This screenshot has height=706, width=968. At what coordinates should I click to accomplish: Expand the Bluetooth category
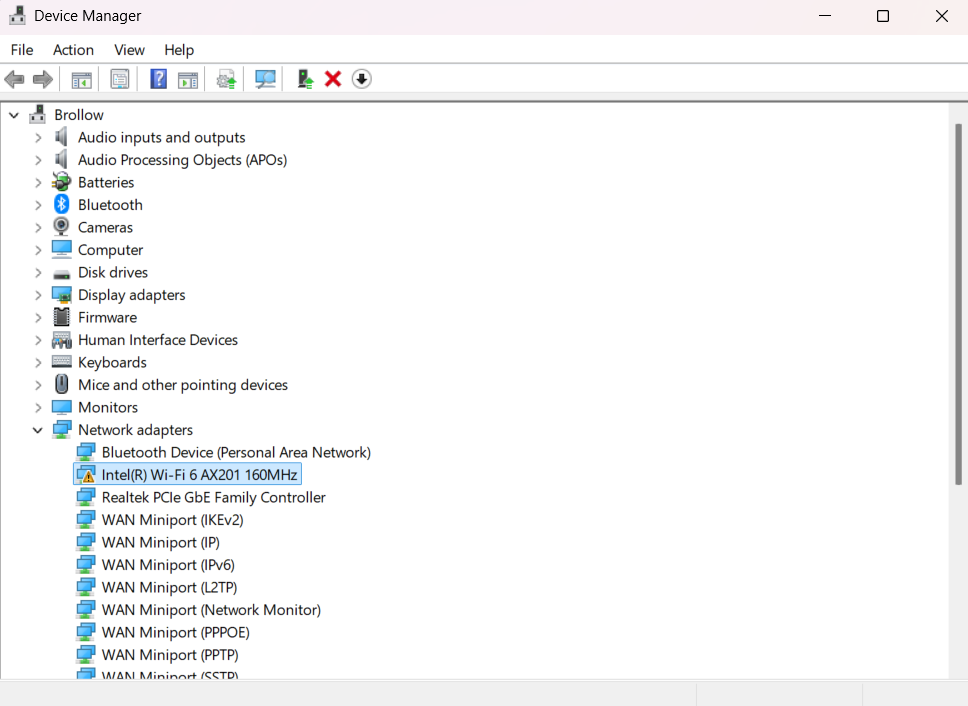tap(37, 204)
